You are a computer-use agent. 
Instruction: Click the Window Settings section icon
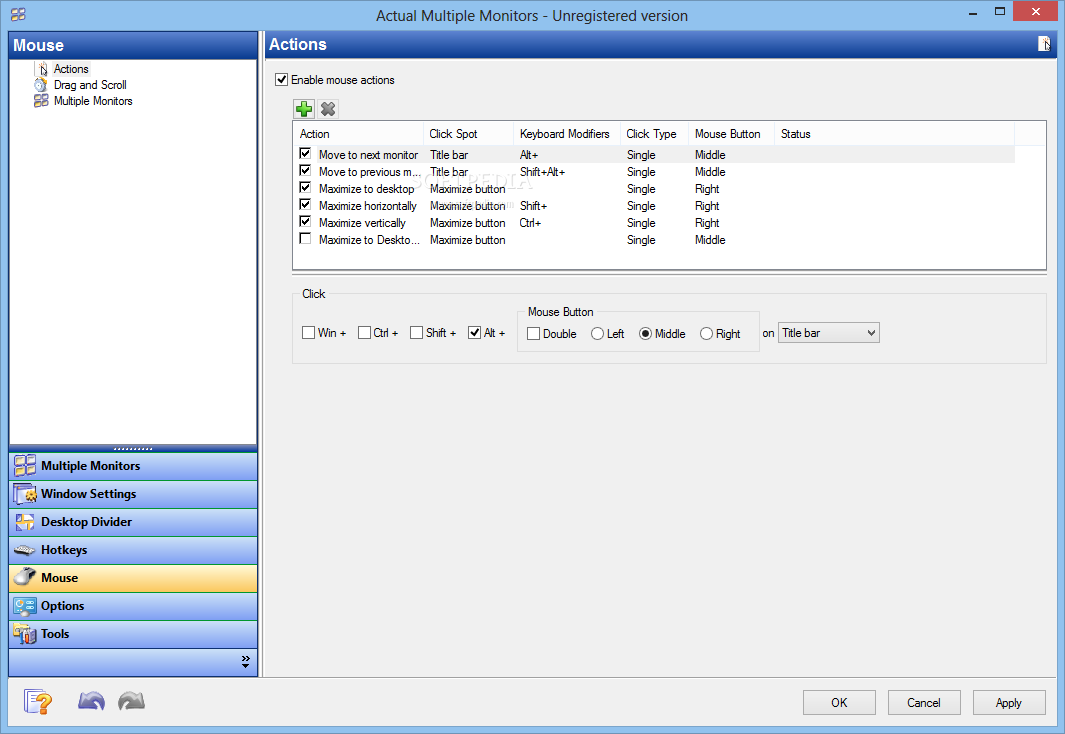[x=25, y=494]
